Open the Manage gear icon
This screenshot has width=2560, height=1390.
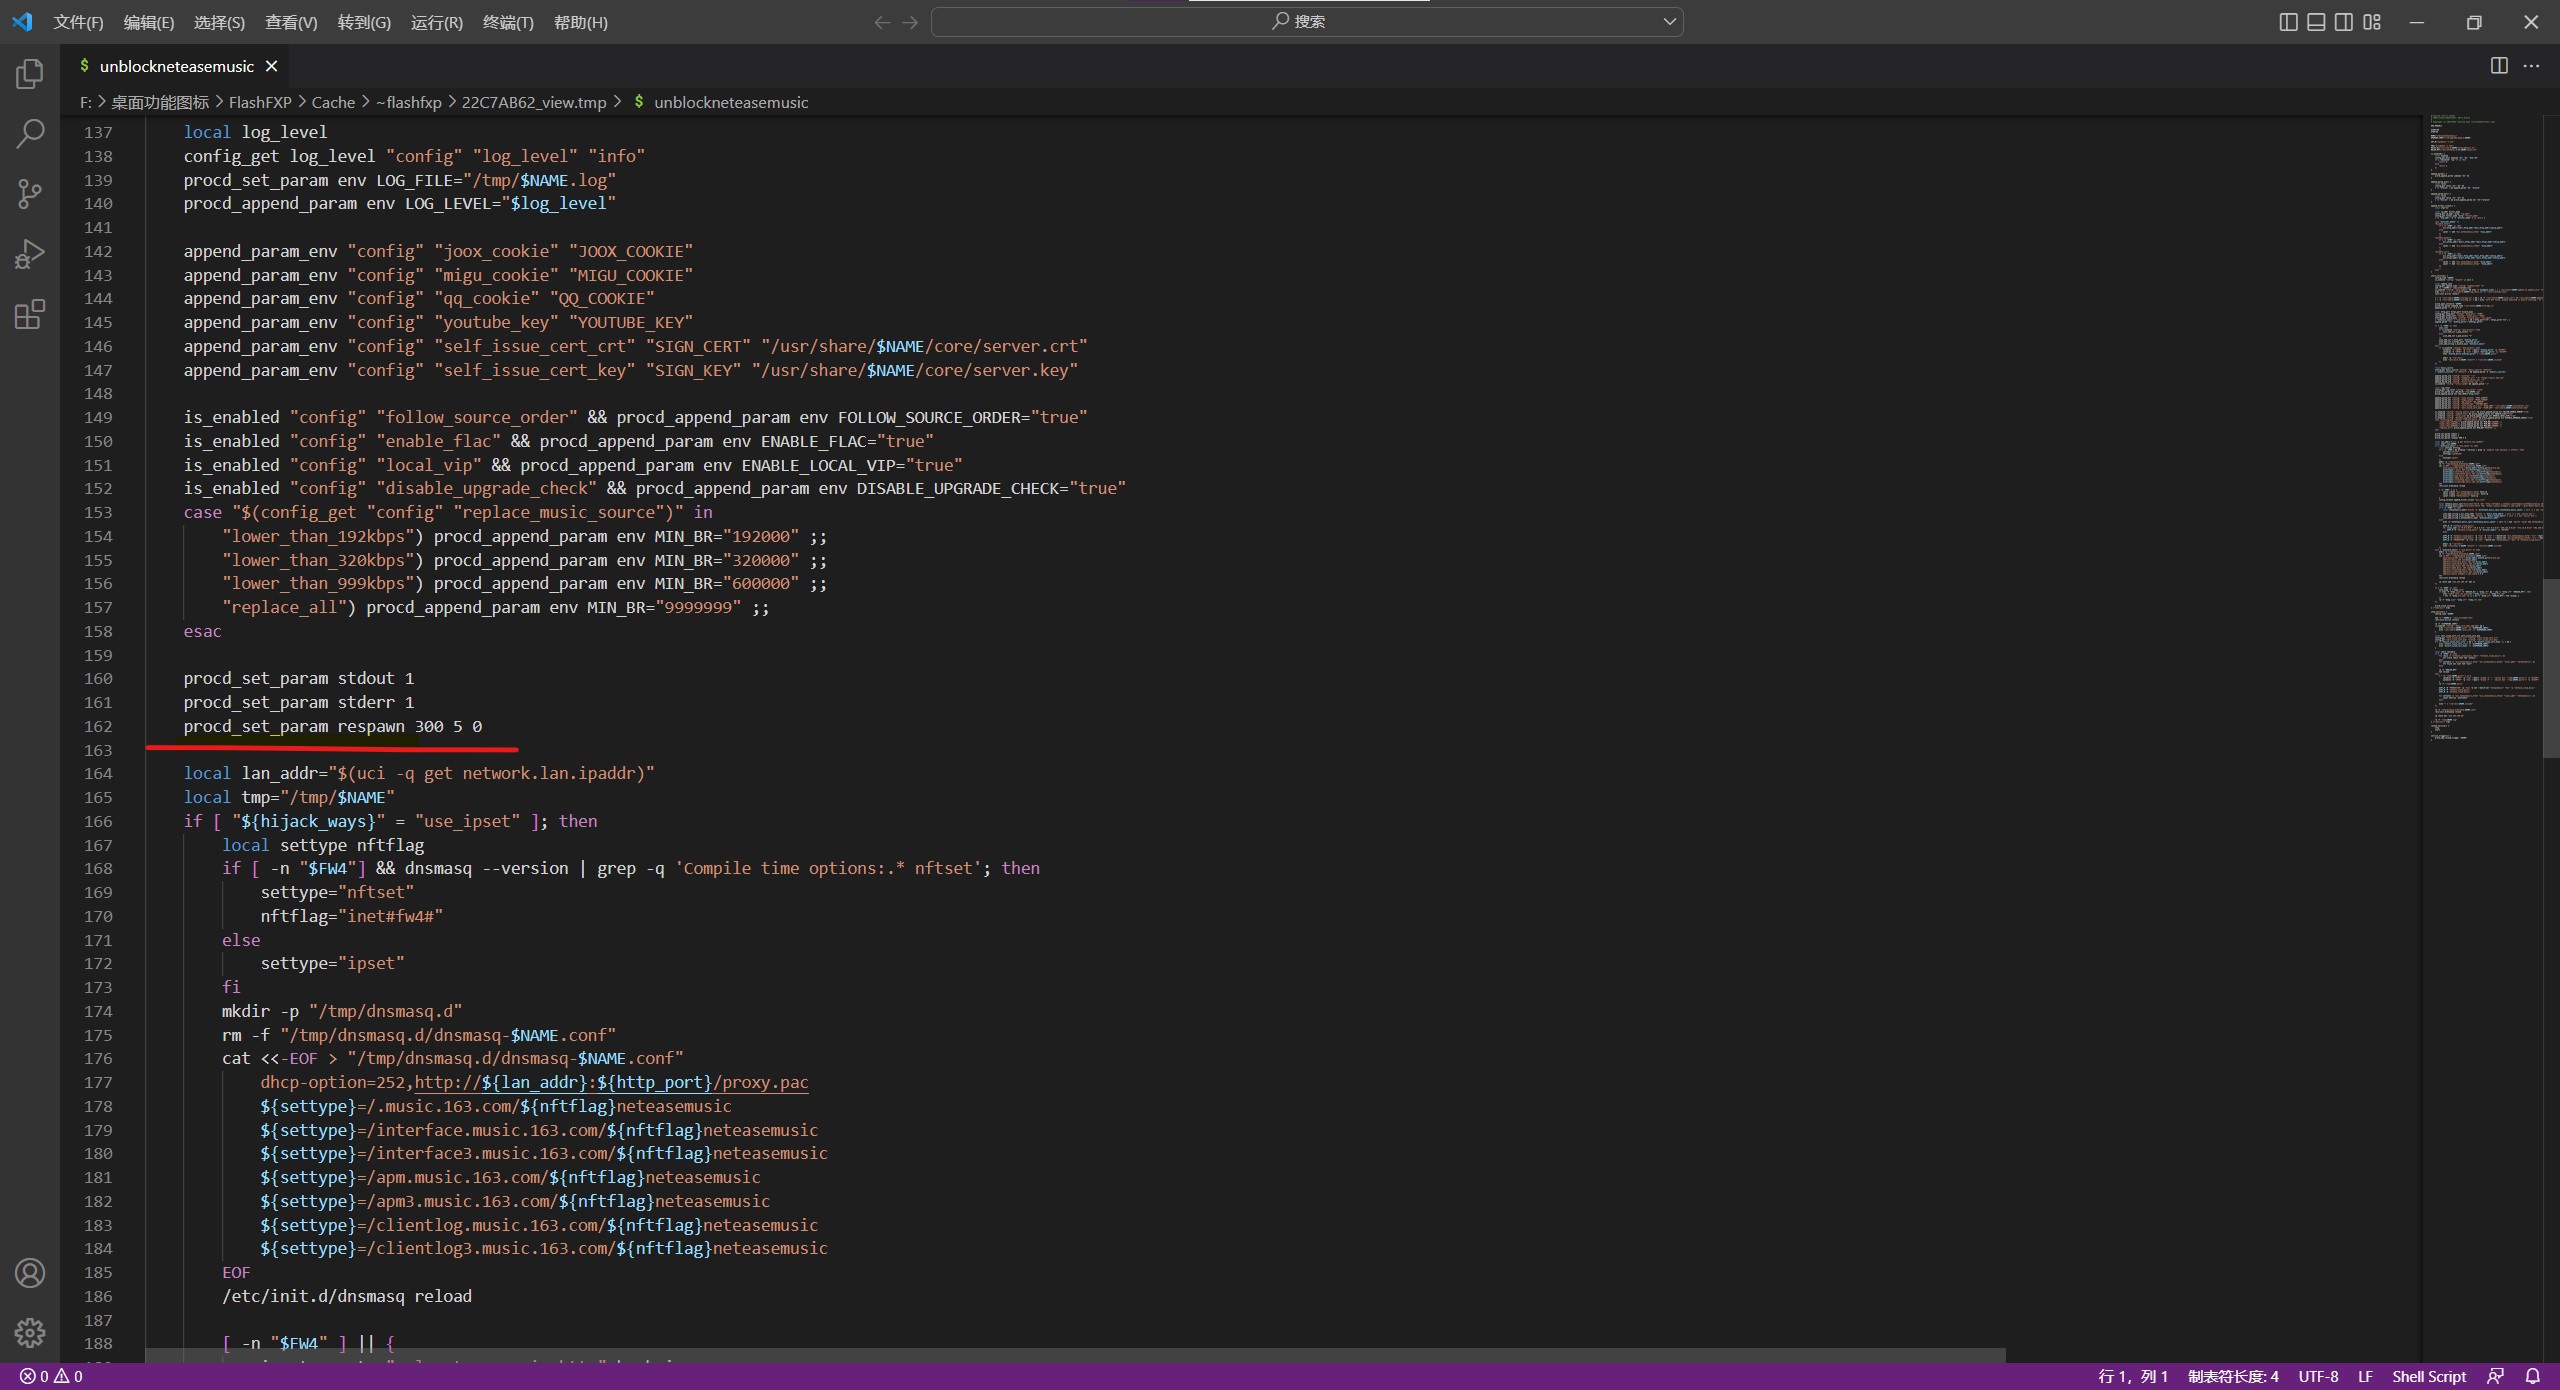click(x=30, y=1332)
